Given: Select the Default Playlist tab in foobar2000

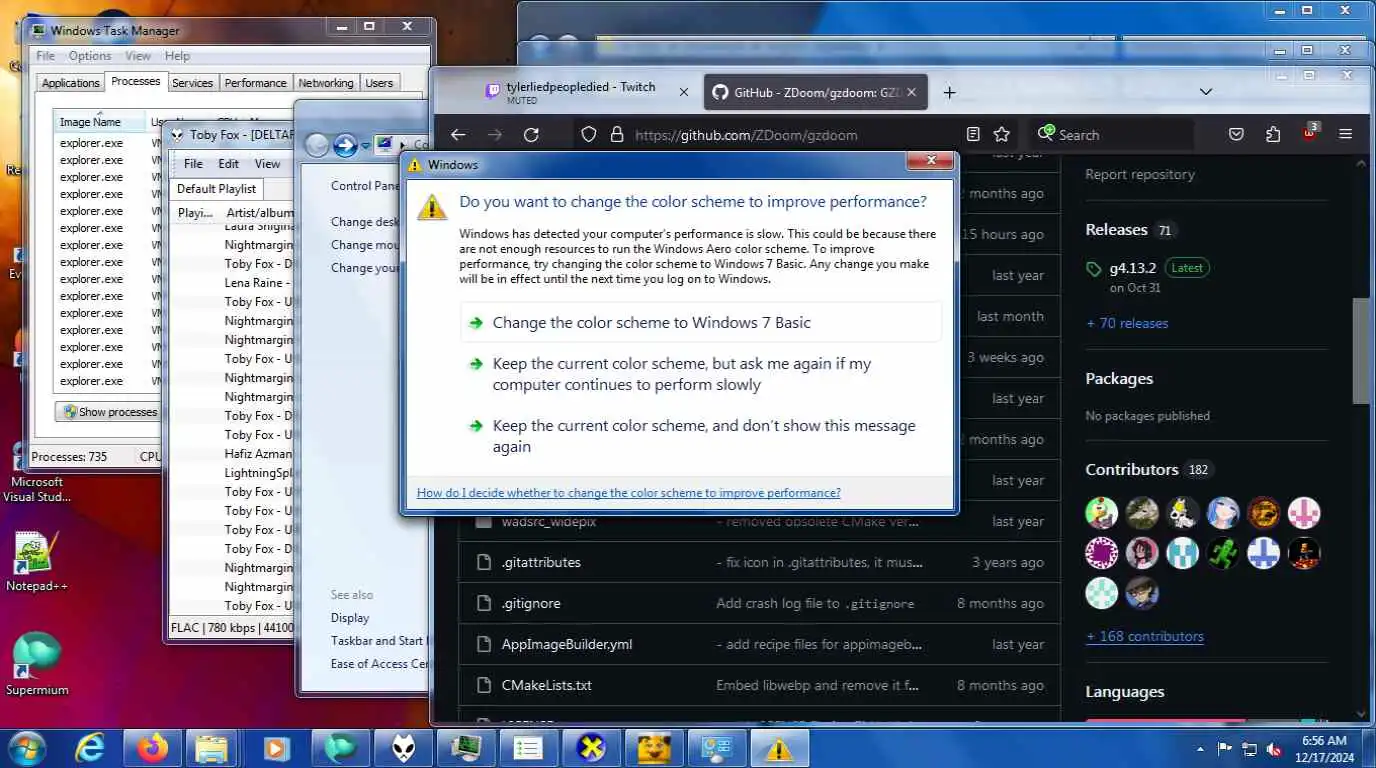Looking at the screenshot, I should [x=216, y=189].
